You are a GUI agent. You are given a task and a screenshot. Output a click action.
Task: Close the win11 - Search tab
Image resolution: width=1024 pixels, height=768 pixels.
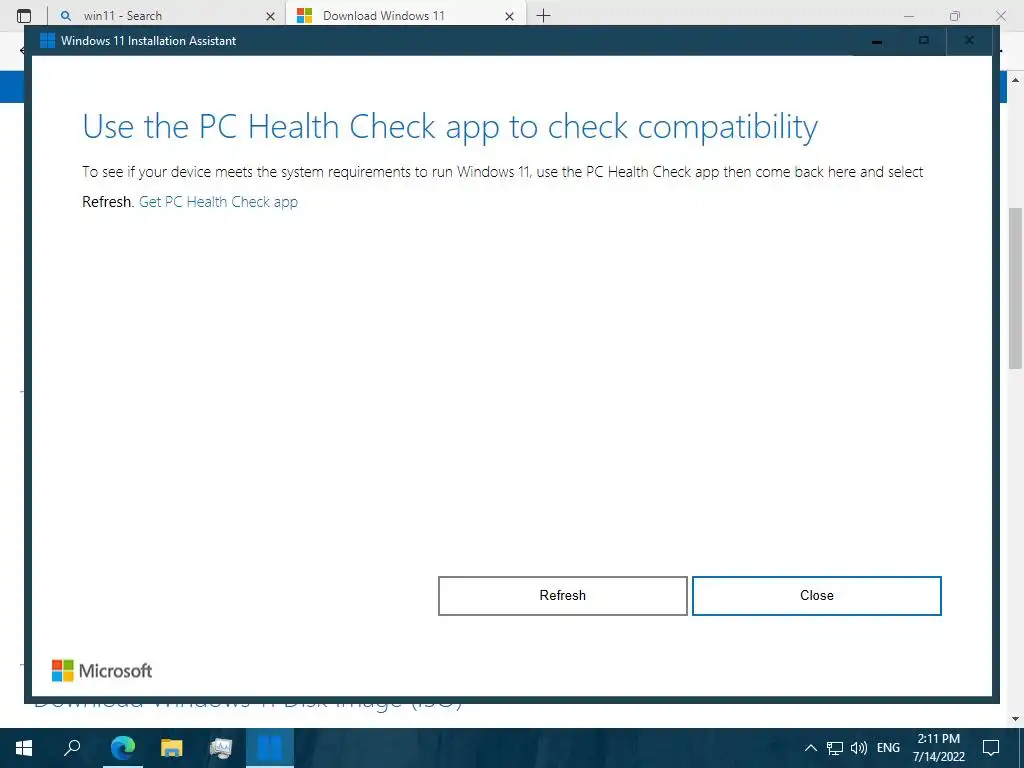pyautogui.click(x=270, y=16)
